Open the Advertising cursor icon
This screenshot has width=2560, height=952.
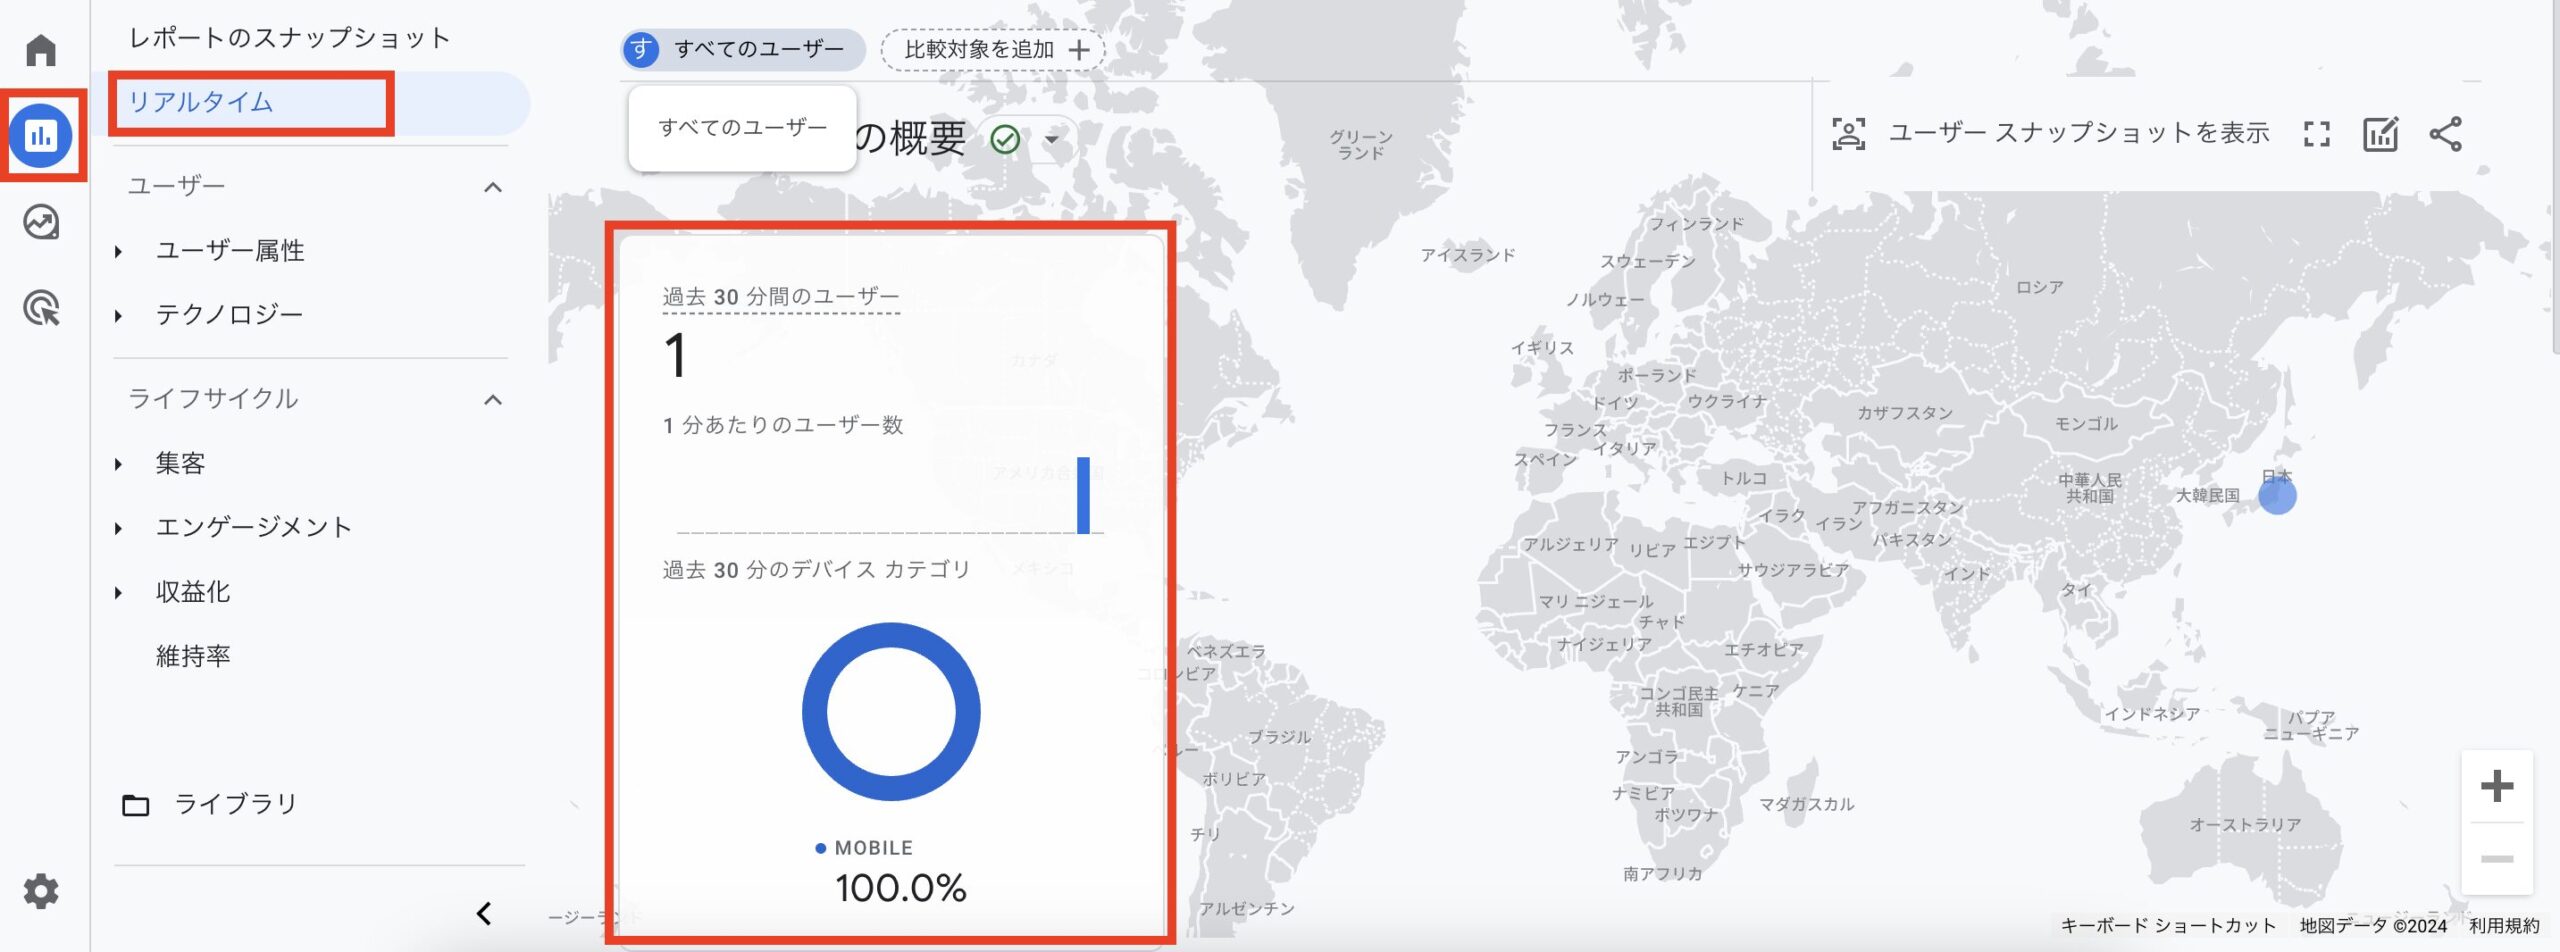click(41, 308)
